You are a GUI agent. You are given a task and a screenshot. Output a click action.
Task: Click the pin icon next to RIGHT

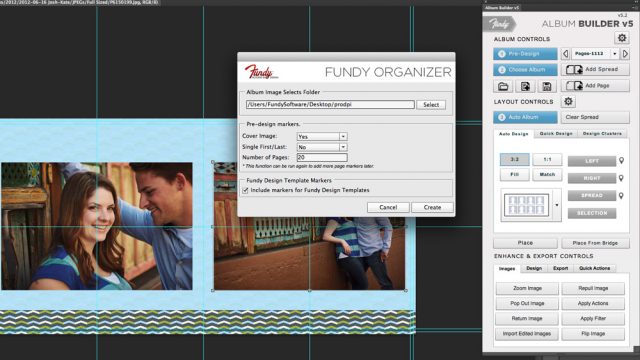(621, 178)
